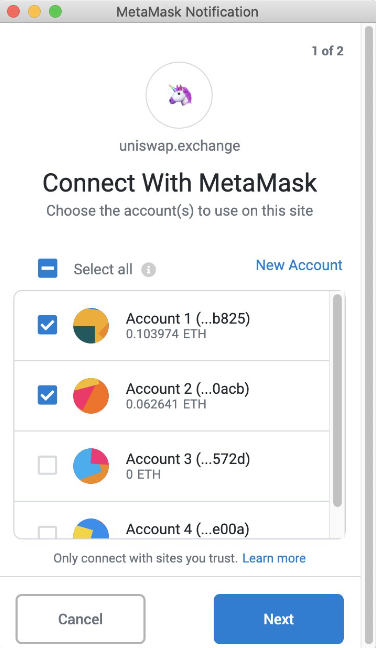
Task: Click the Uniswap unicorn site icon
Action: (x=179, y=95)
